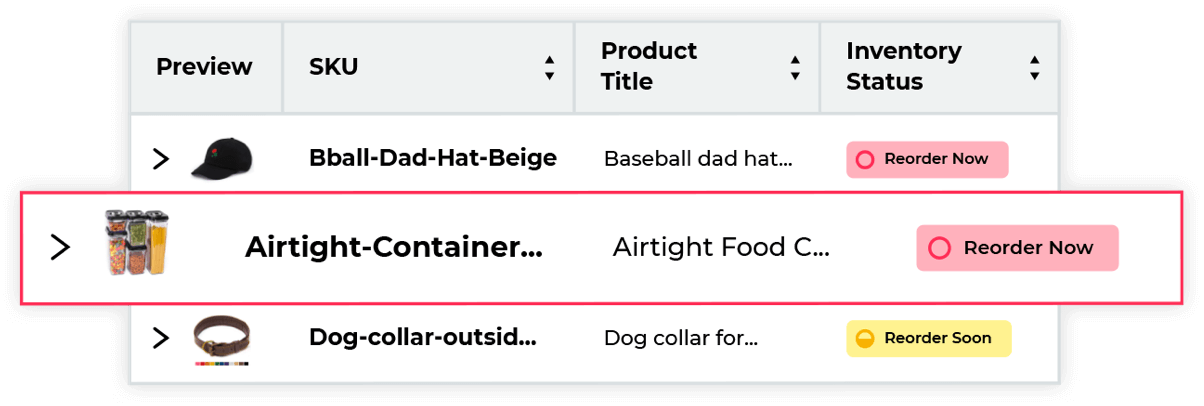This screenshot has width=1204, height=406.
Task: Click the Baseball dad hat product title
Action: [x=698, y=158]
